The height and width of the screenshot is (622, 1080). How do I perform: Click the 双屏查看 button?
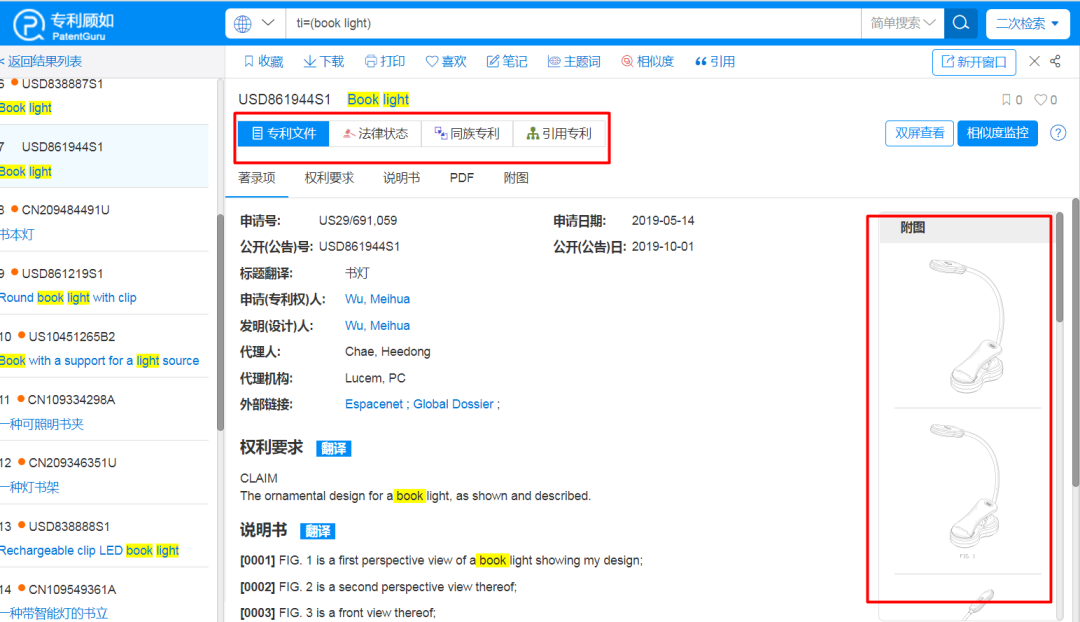pos(919,133)
